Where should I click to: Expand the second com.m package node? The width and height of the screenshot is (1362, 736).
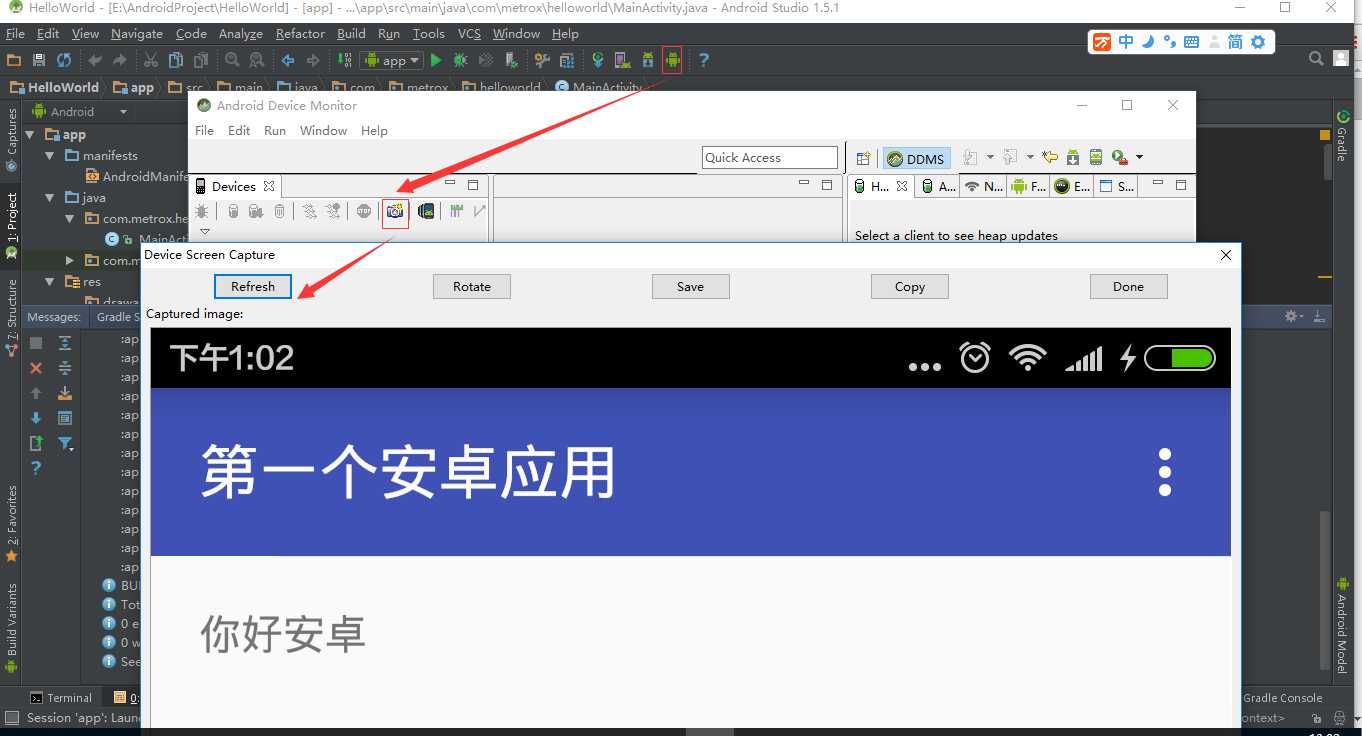70,260
